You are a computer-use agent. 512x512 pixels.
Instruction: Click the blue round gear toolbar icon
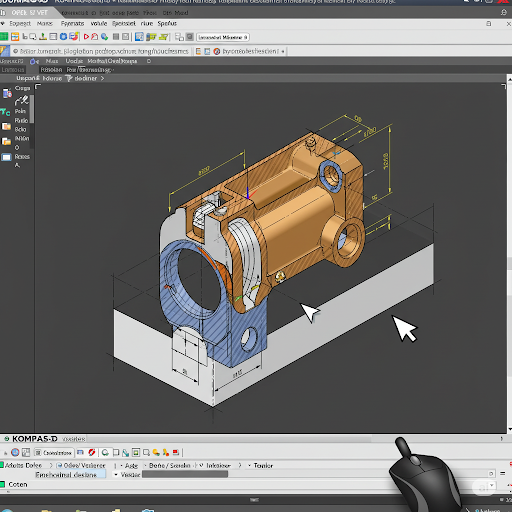click(x=63, y=37)
